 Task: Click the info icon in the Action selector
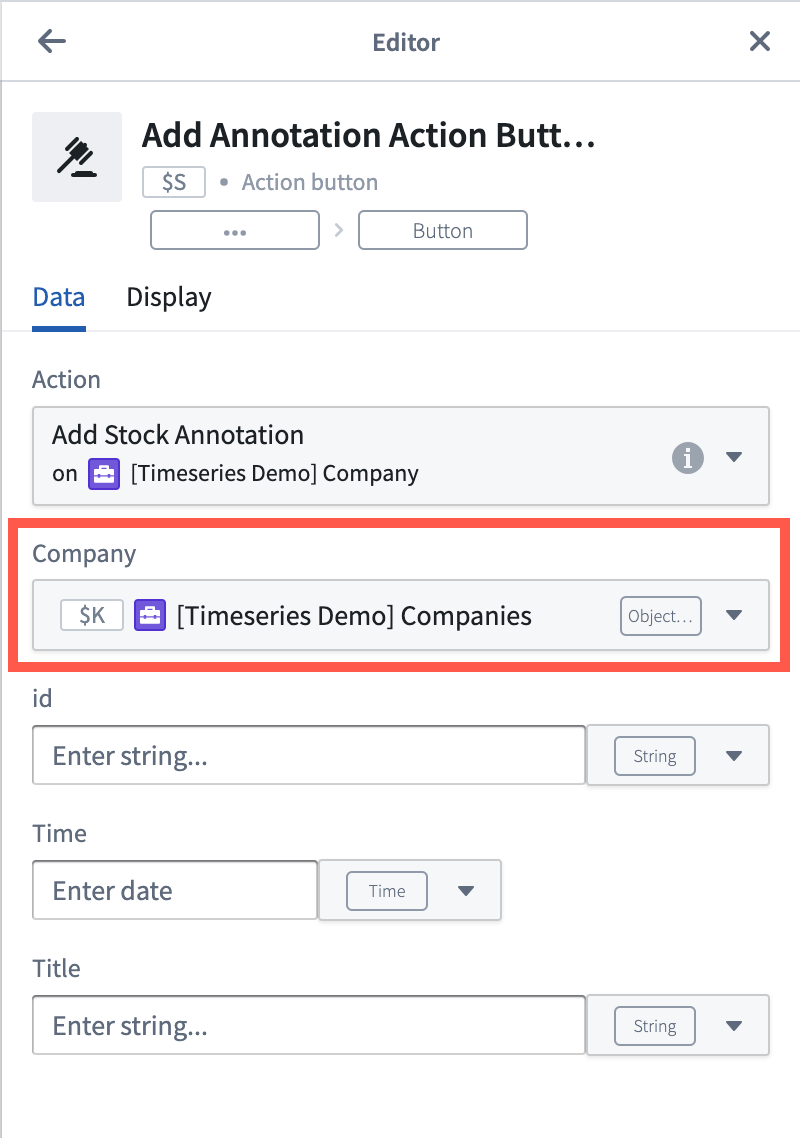pos(687,457)
